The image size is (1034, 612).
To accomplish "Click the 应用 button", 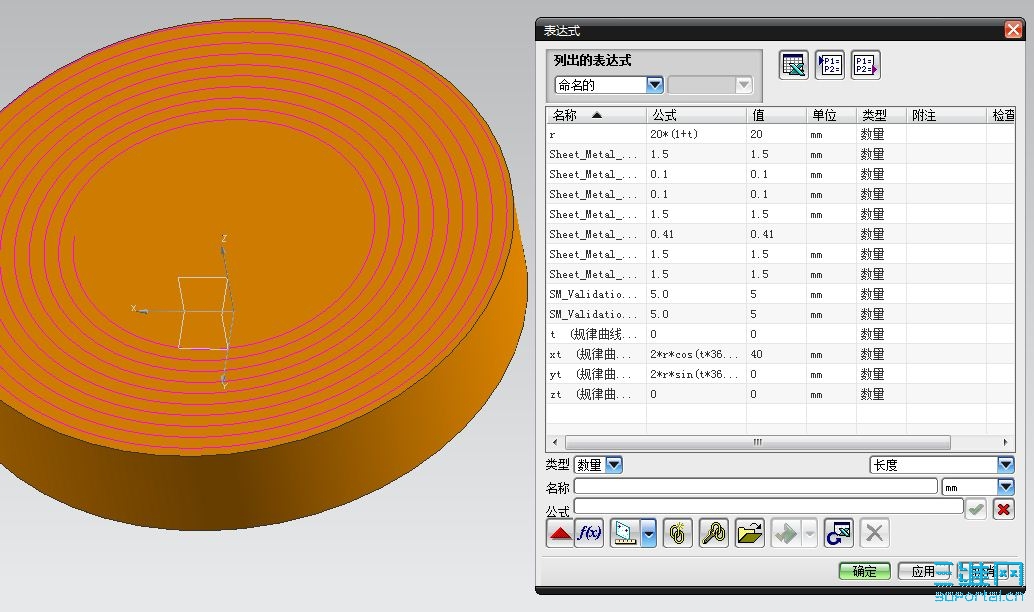I will pyautogui.click(x=923, y=571).
